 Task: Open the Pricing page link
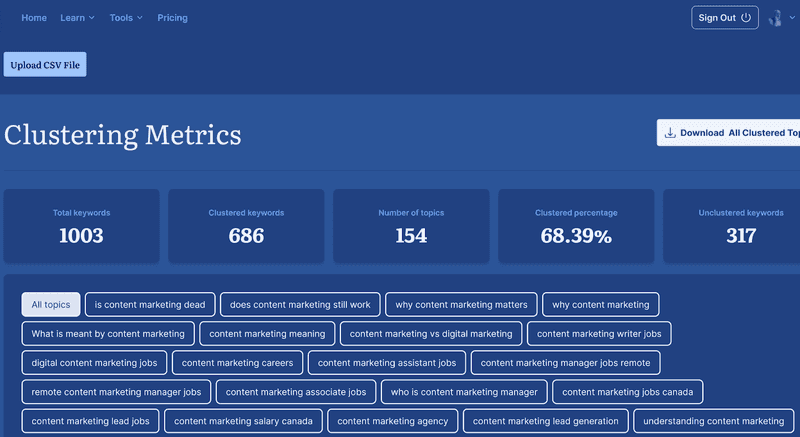tap(172, 17)
